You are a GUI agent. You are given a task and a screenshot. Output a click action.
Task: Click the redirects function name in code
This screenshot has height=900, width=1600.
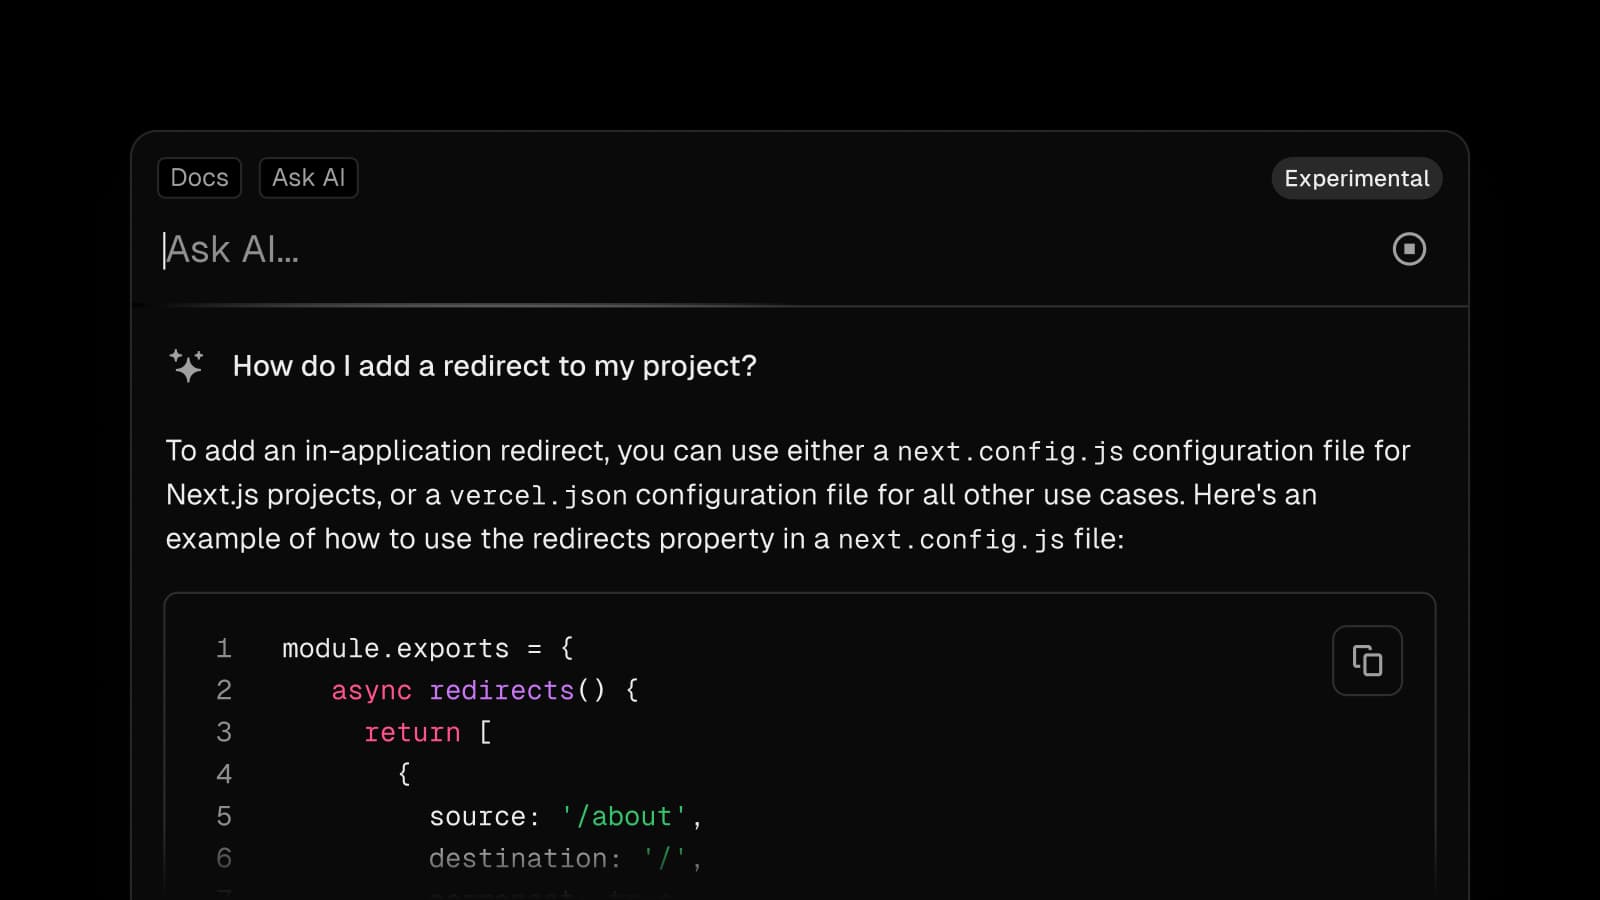coord(501,691)
